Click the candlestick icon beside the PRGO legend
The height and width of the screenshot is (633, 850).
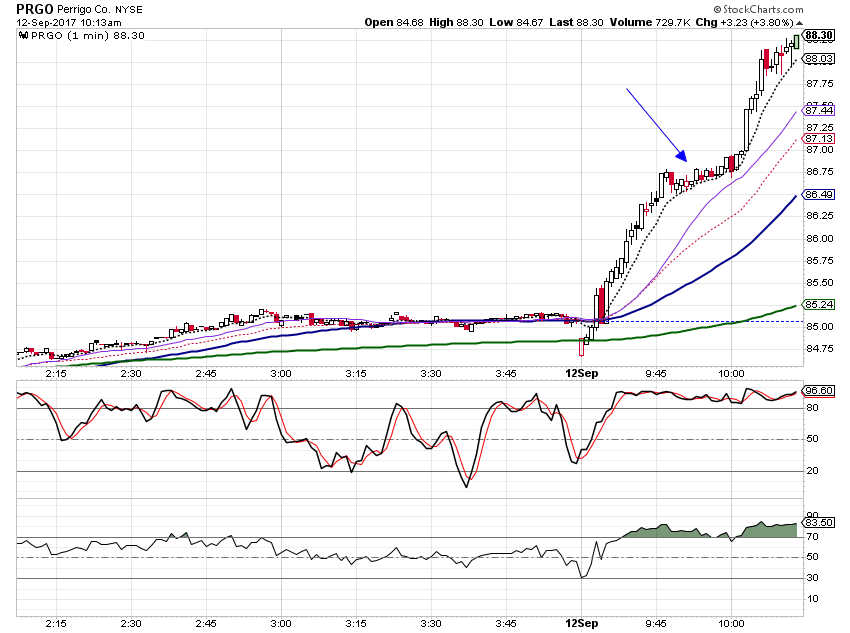click(23, 36)
